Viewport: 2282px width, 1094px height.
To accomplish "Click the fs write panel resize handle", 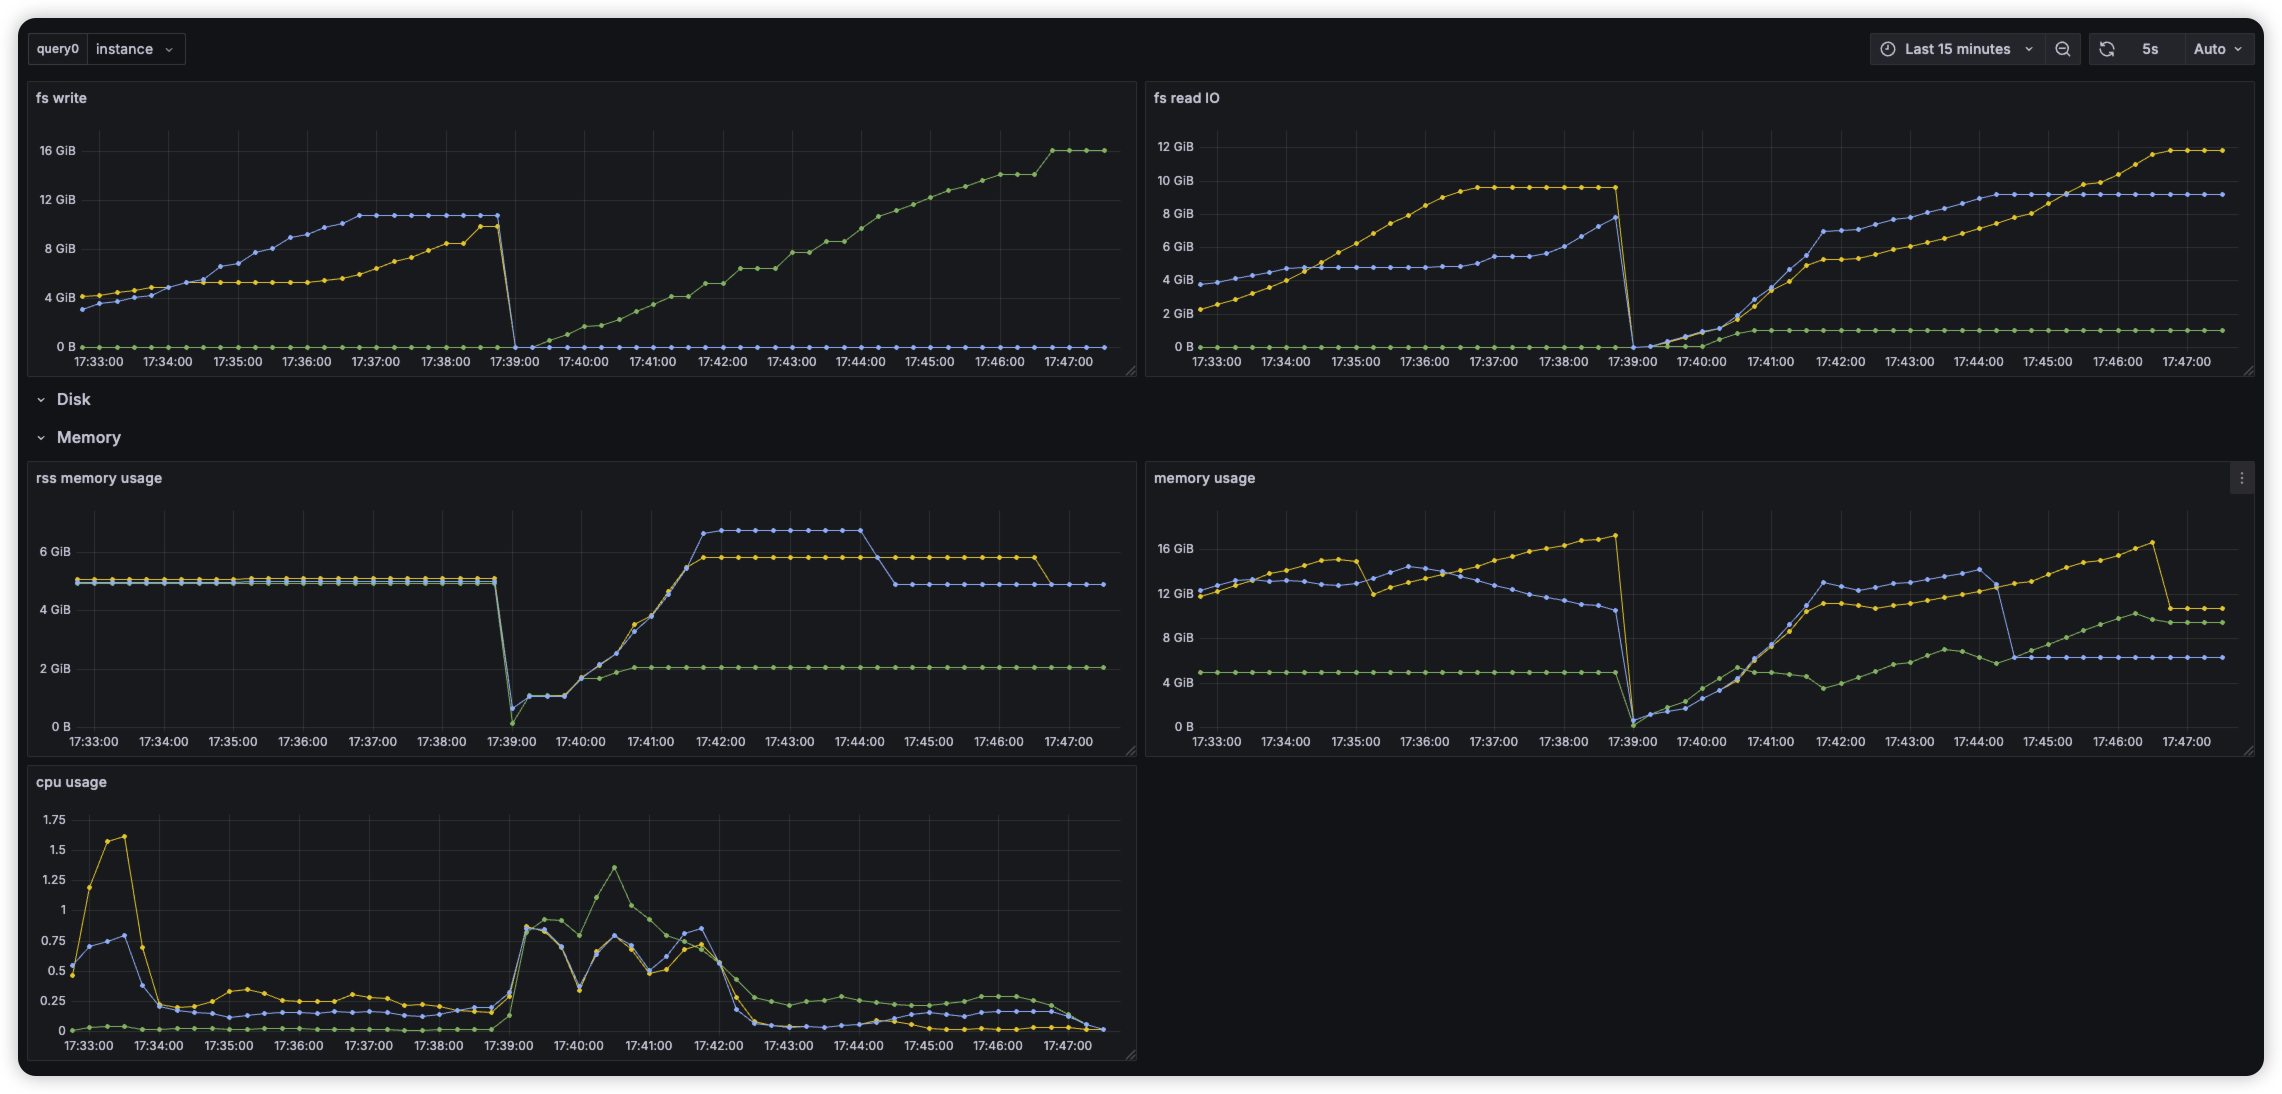I will [x=1131, y=371].
